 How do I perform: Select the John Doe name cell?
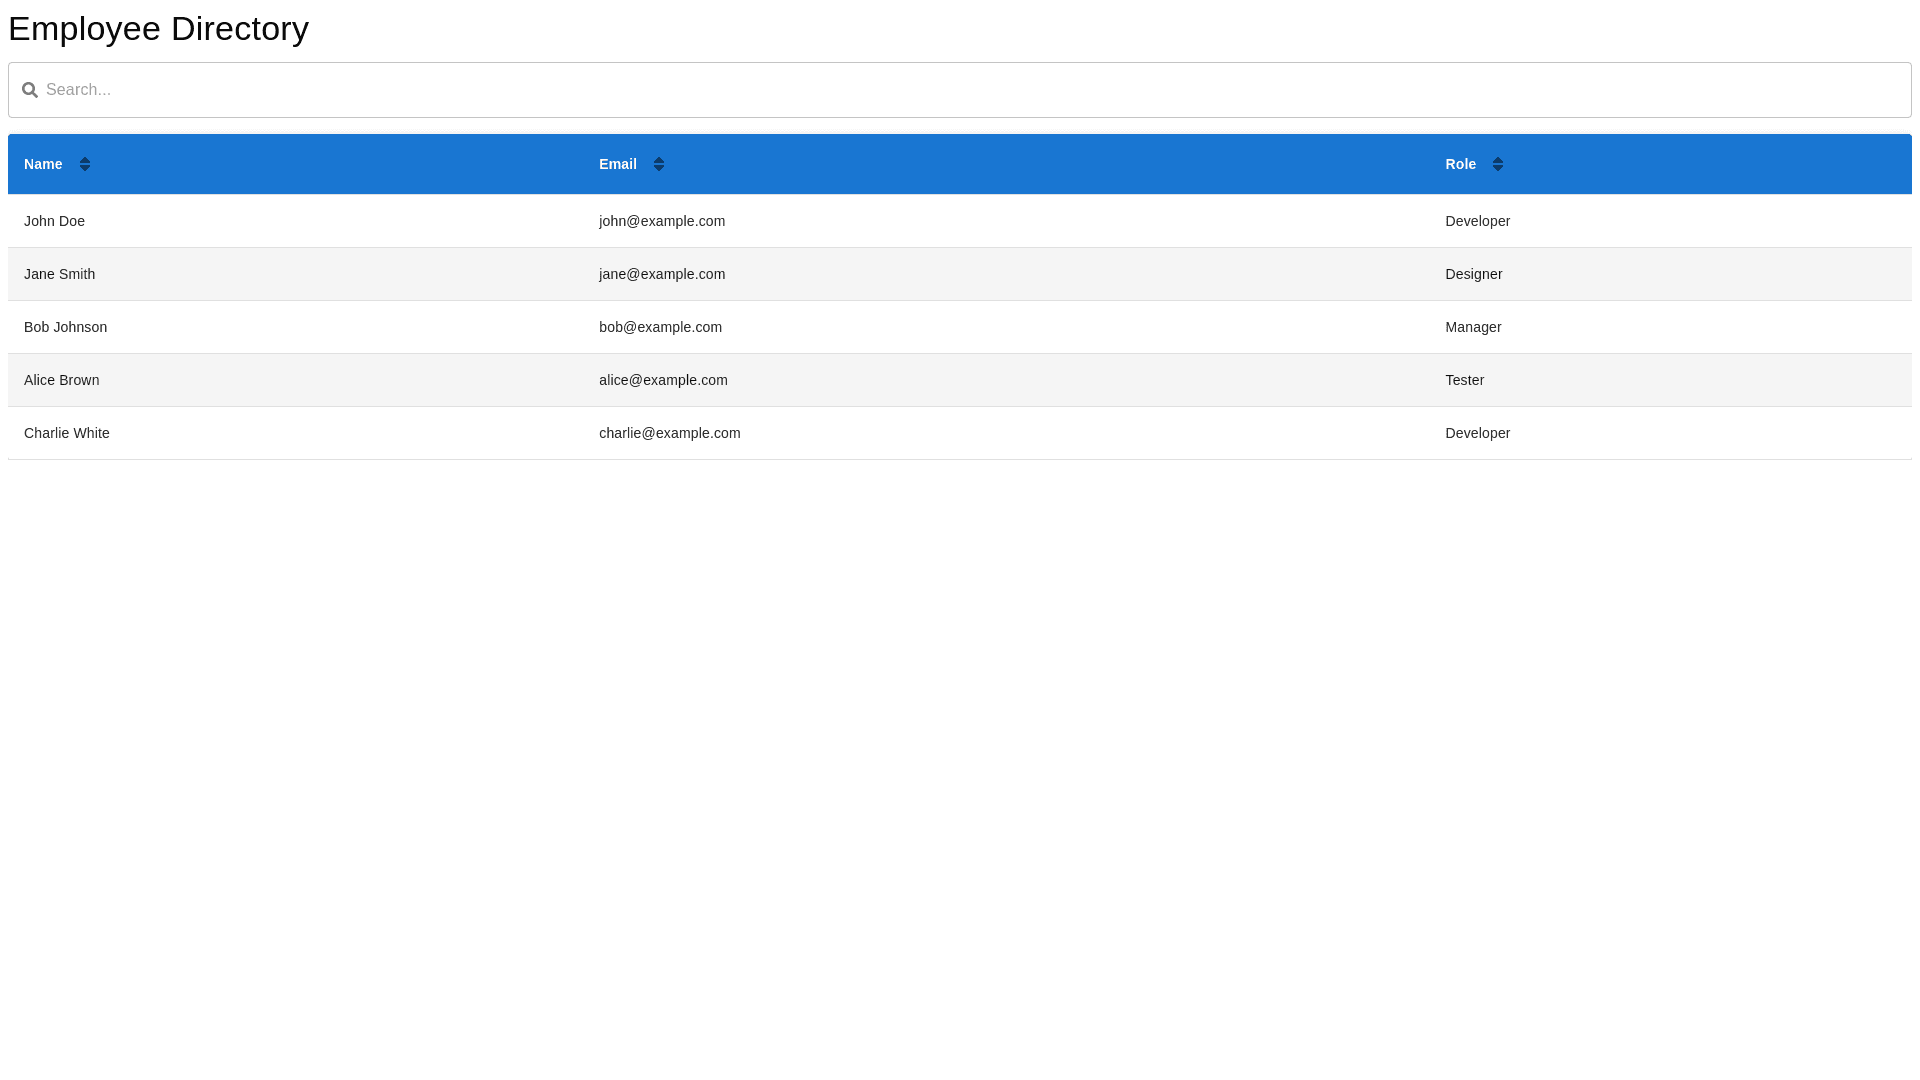[55, 221]
